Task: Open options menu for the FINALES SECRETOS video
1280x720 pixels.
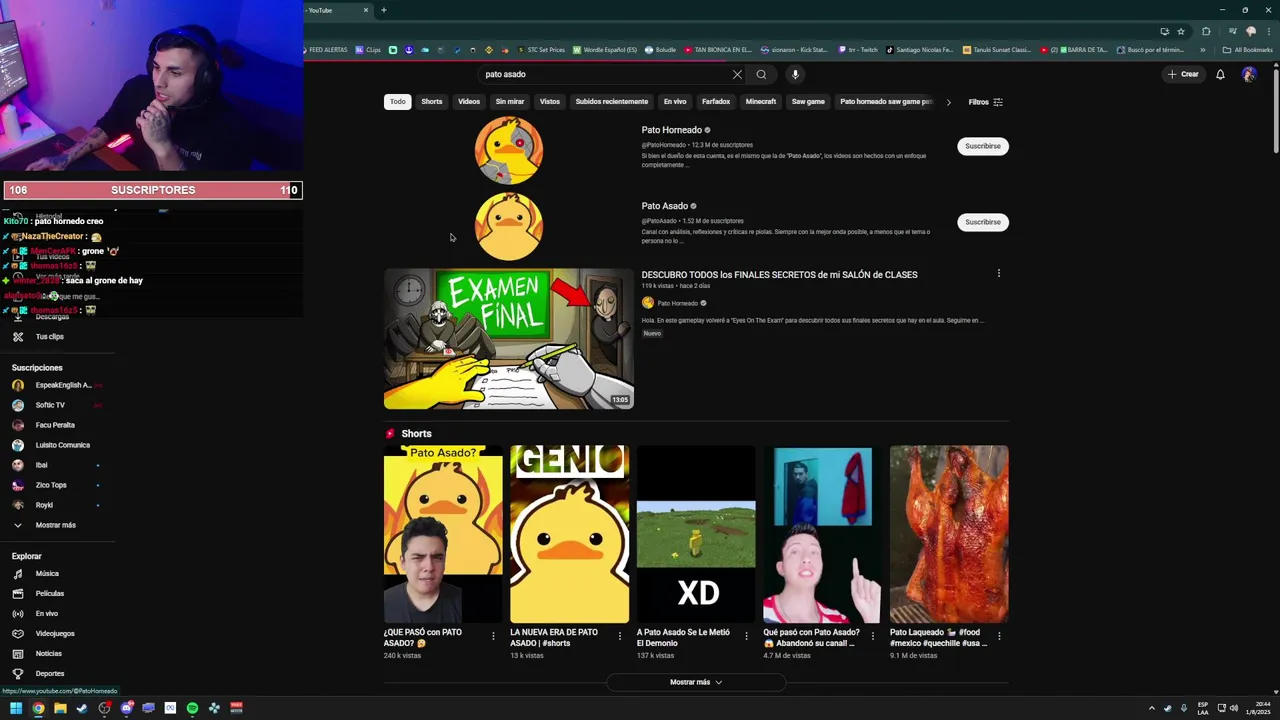Action: 998,274
